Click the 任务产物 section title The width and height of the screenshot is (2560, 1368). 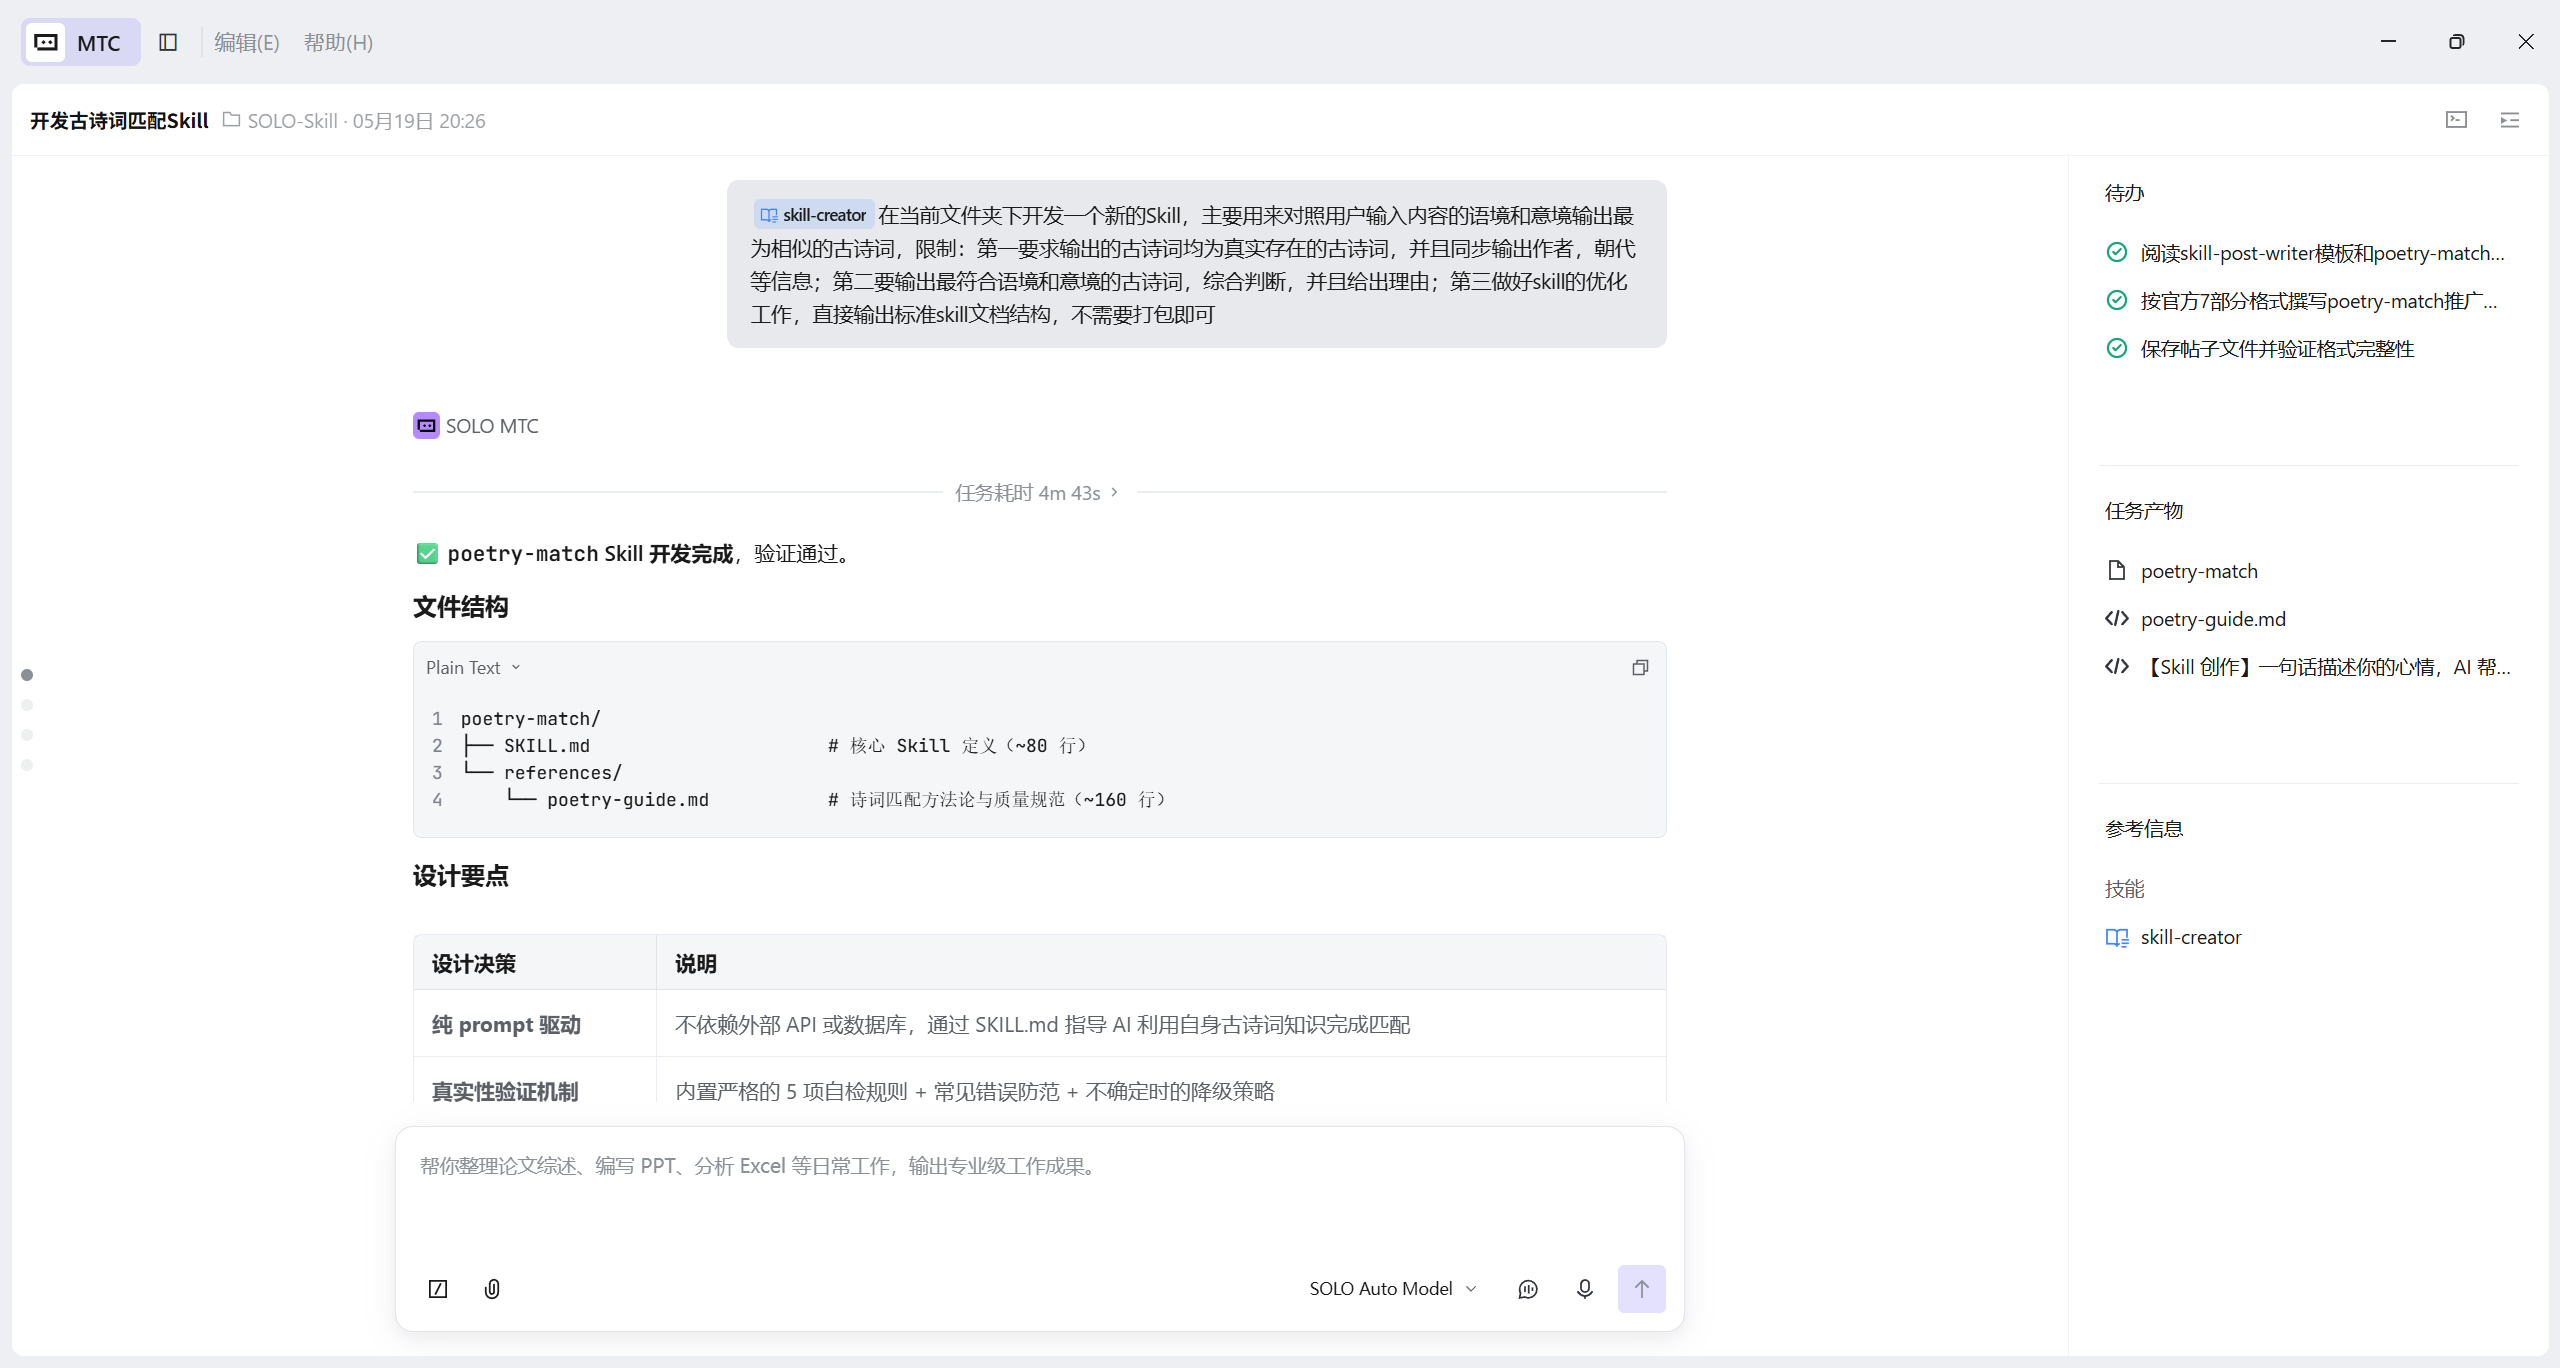2144,511
